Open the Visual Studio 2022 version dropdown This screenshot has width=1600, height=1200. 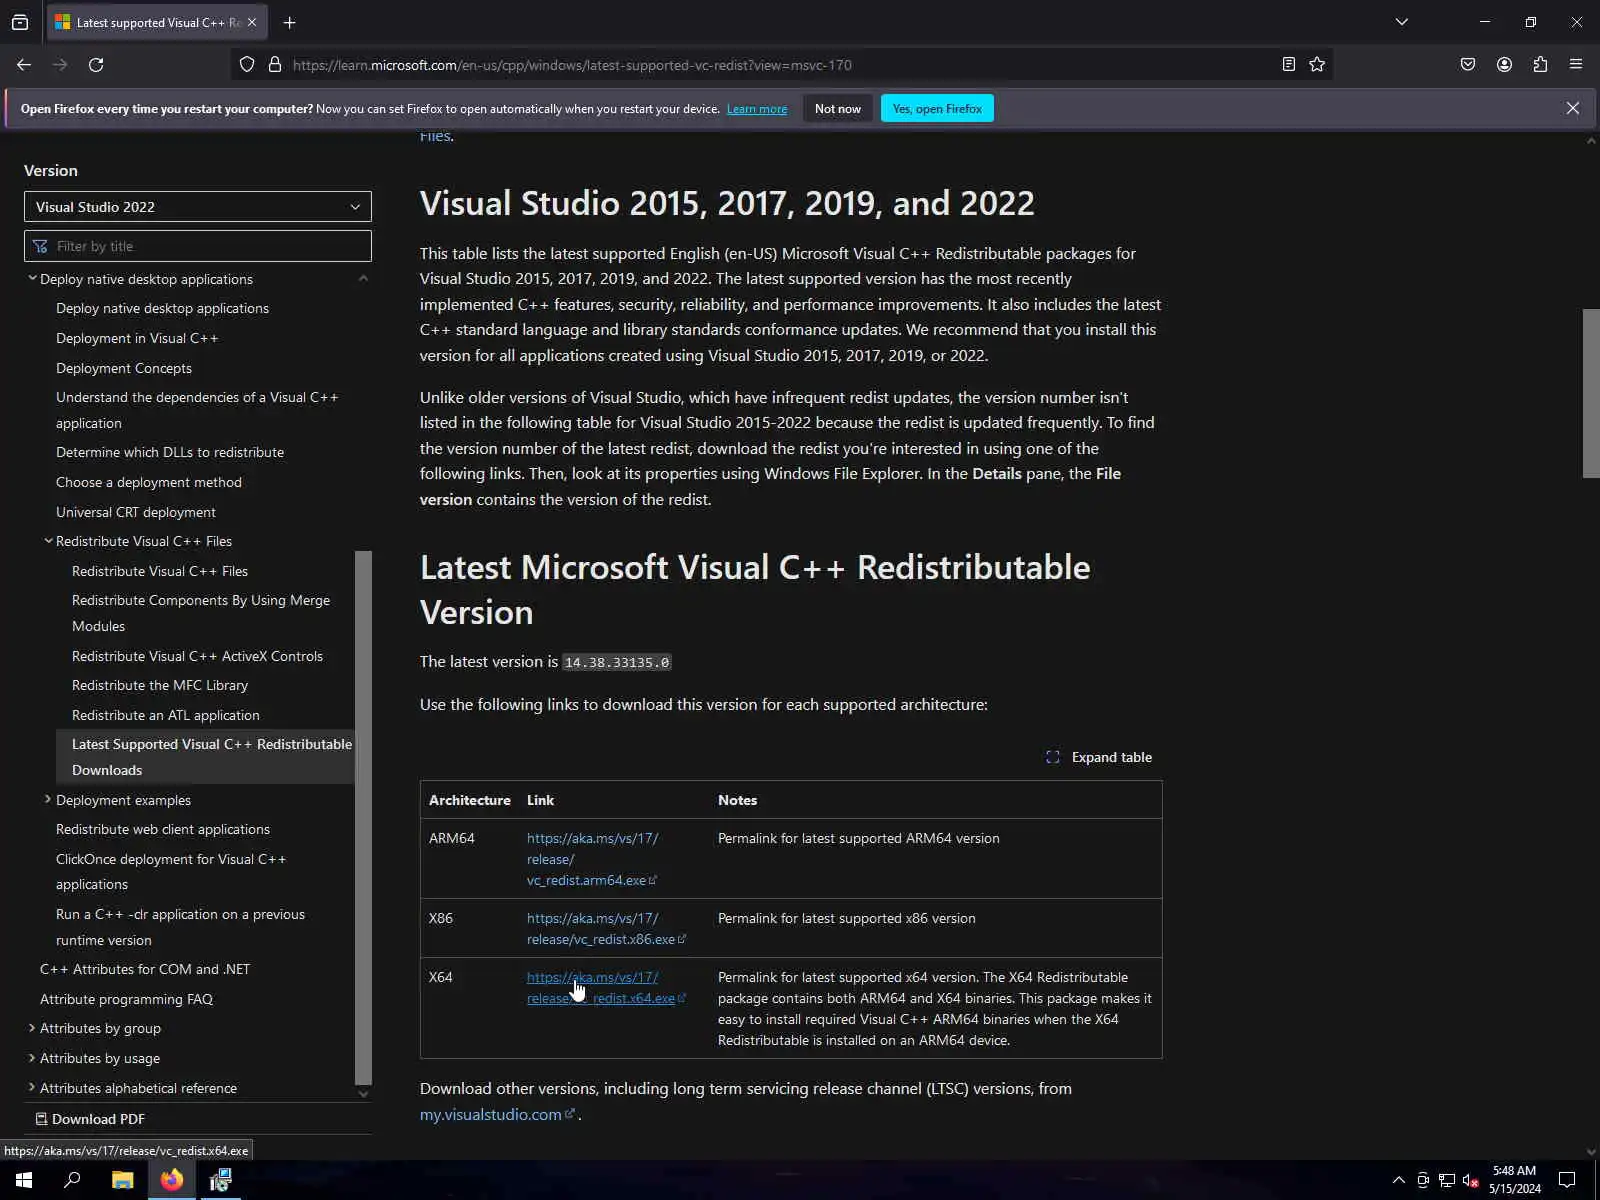coord(198,207)
